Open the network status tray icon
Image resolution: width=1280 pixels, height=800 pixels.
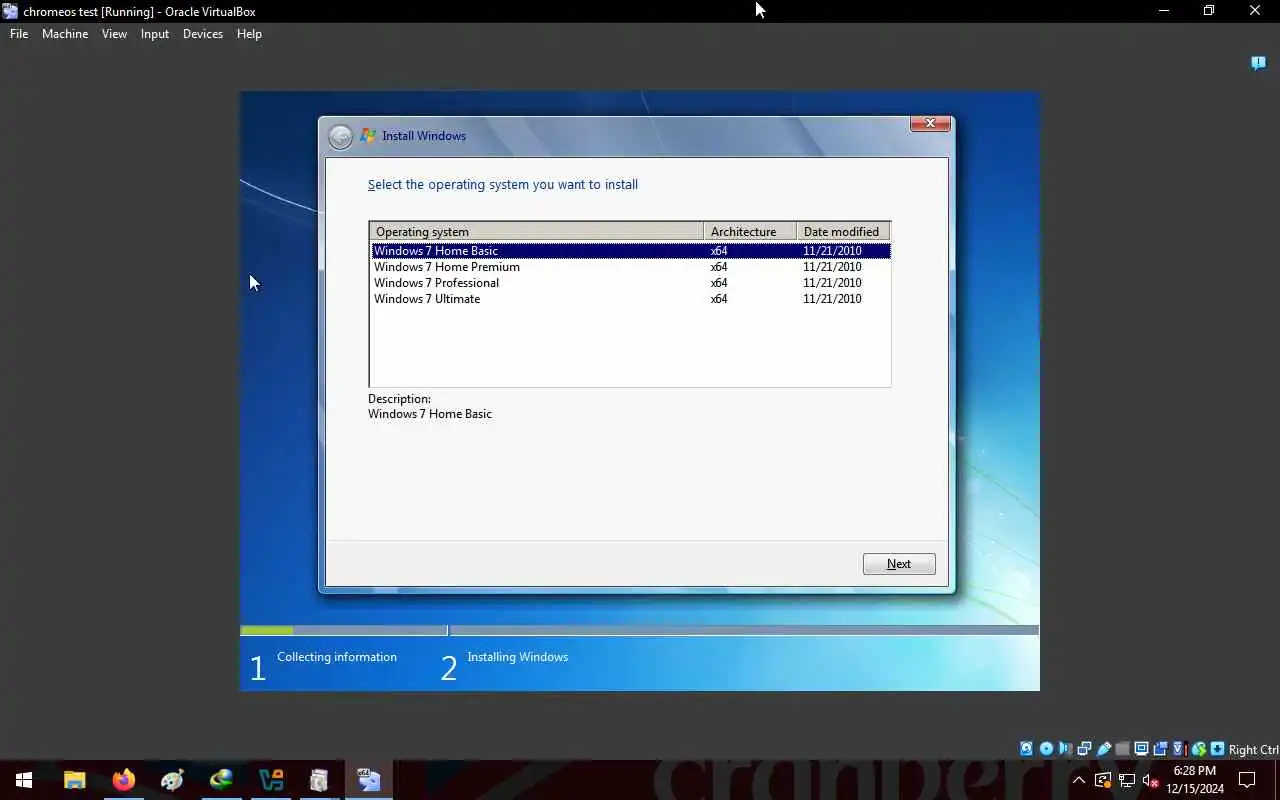click(1127, 780)
